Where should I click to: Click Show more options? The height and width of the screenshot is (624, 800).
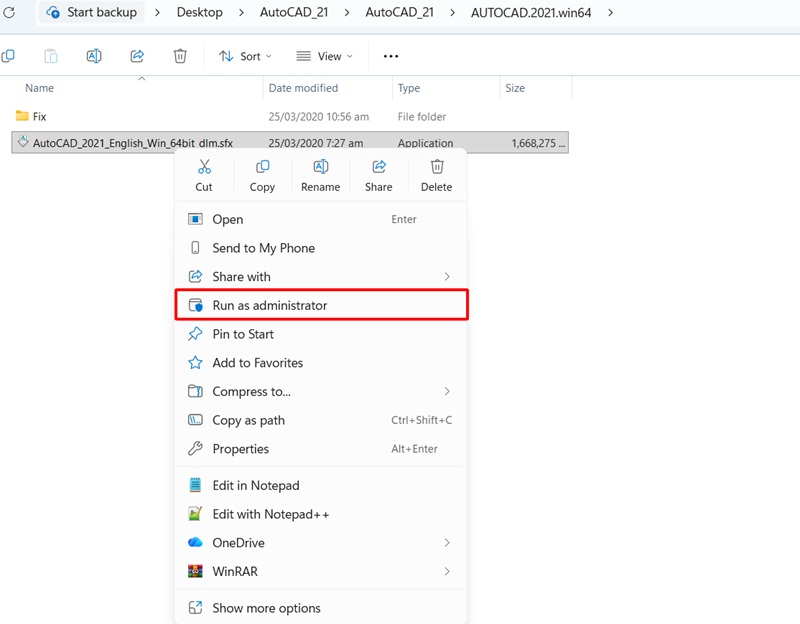tap(265, 607)
